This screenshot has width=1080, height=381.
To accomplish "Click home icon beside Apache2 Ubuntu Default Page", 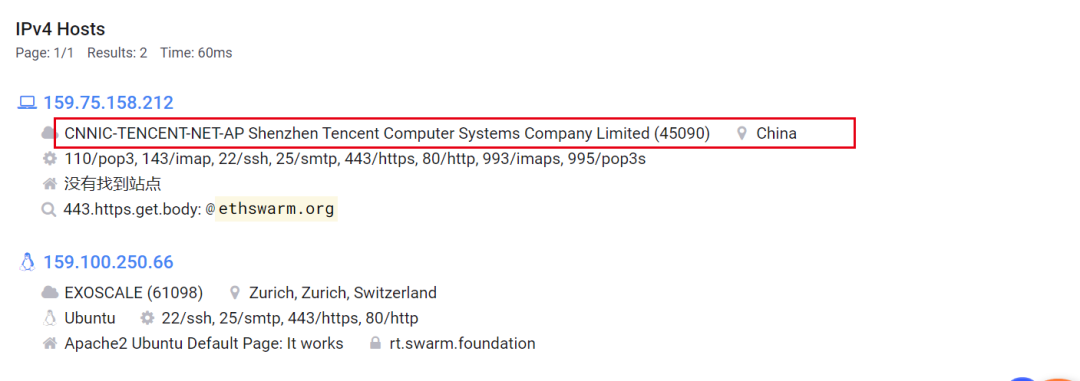I will (x=50, y=342).
